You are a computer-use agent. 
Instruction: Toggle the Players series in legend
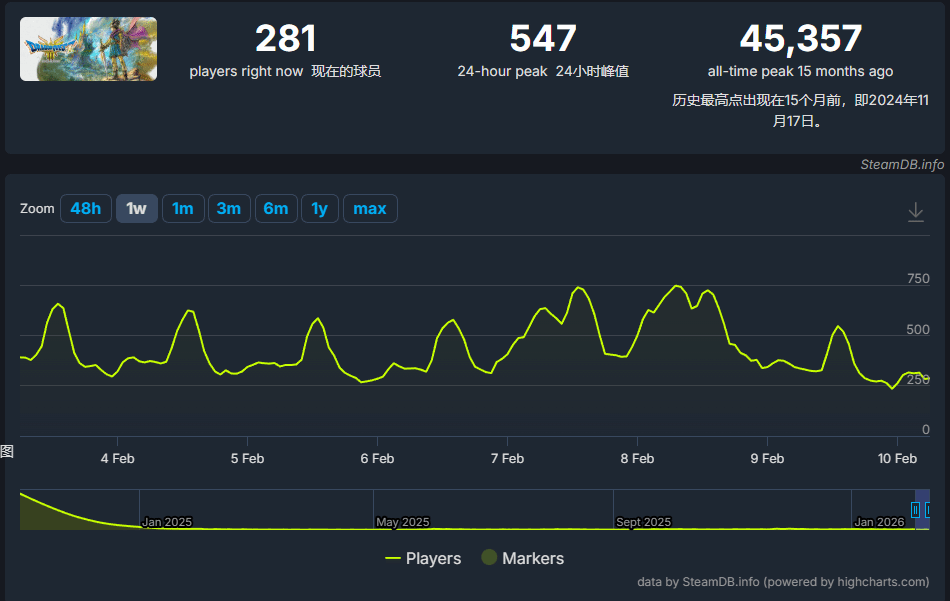click(x=423, y=558)
